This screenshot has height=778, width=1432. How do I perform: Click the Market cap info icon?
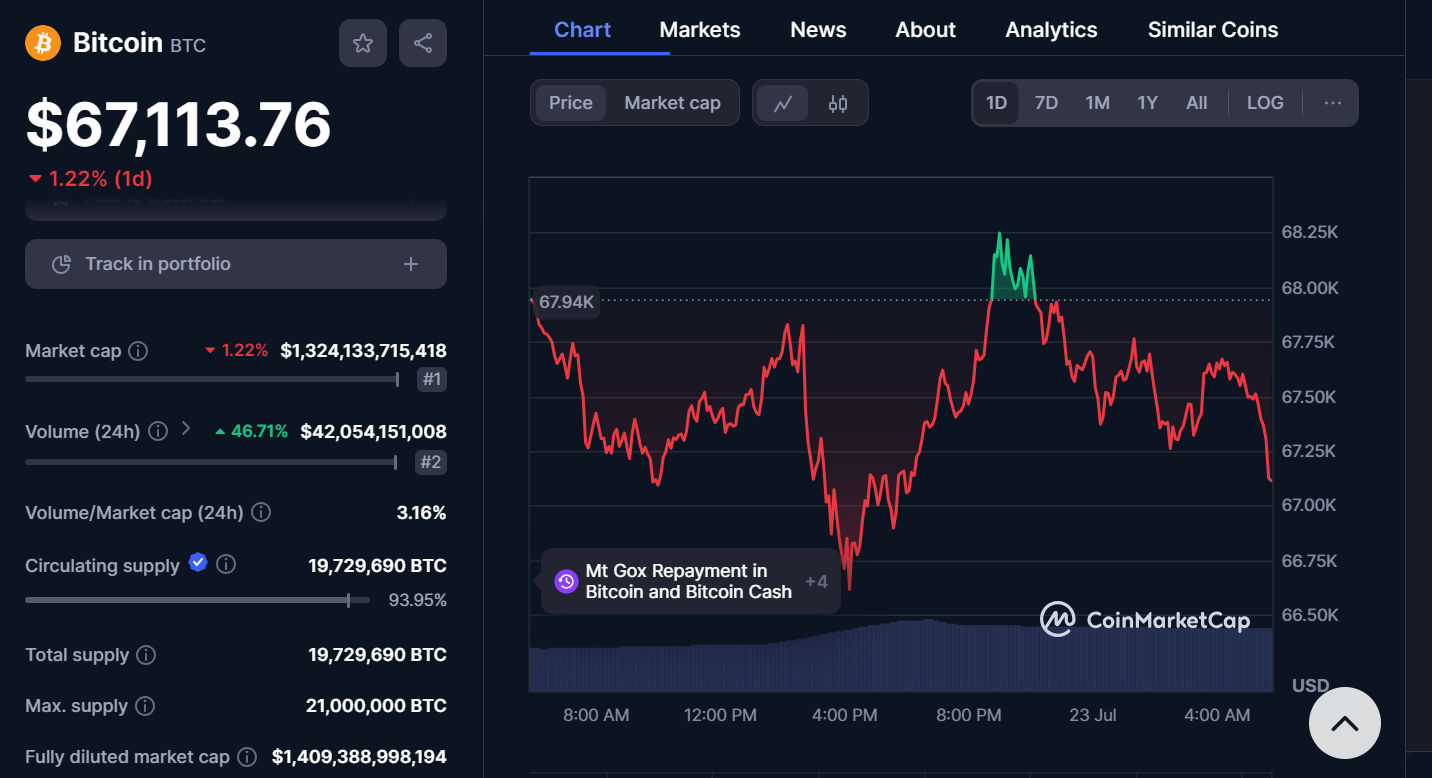pyautogui.click(x=139, y=351)
